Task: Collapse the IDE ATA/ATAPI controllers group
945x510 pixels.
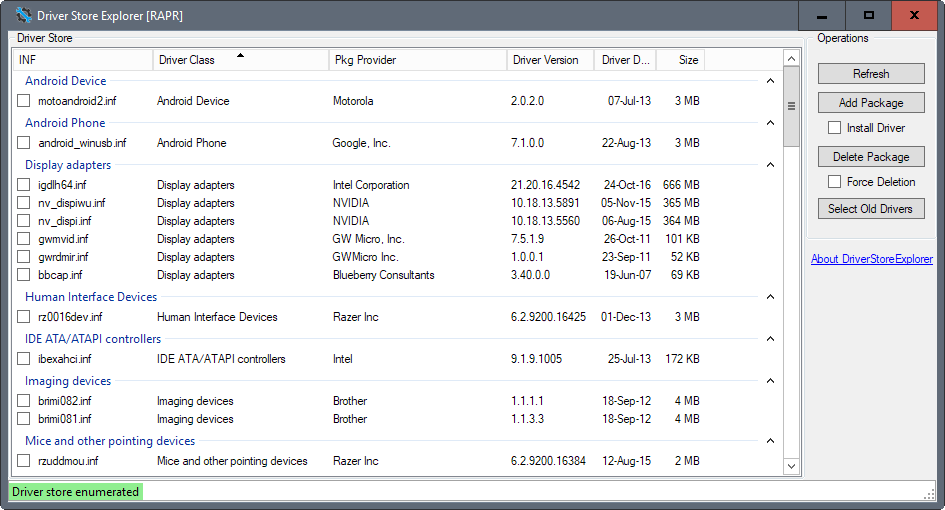Action: tap(770, 339)
